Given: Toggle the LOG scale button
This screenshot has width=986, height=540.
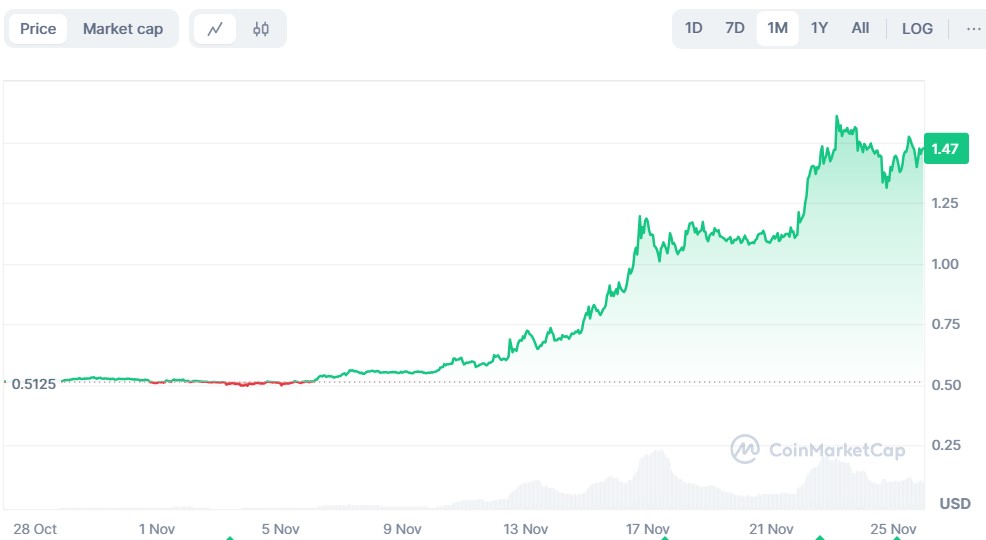Looking at the screenshot, I should (917, 28).
